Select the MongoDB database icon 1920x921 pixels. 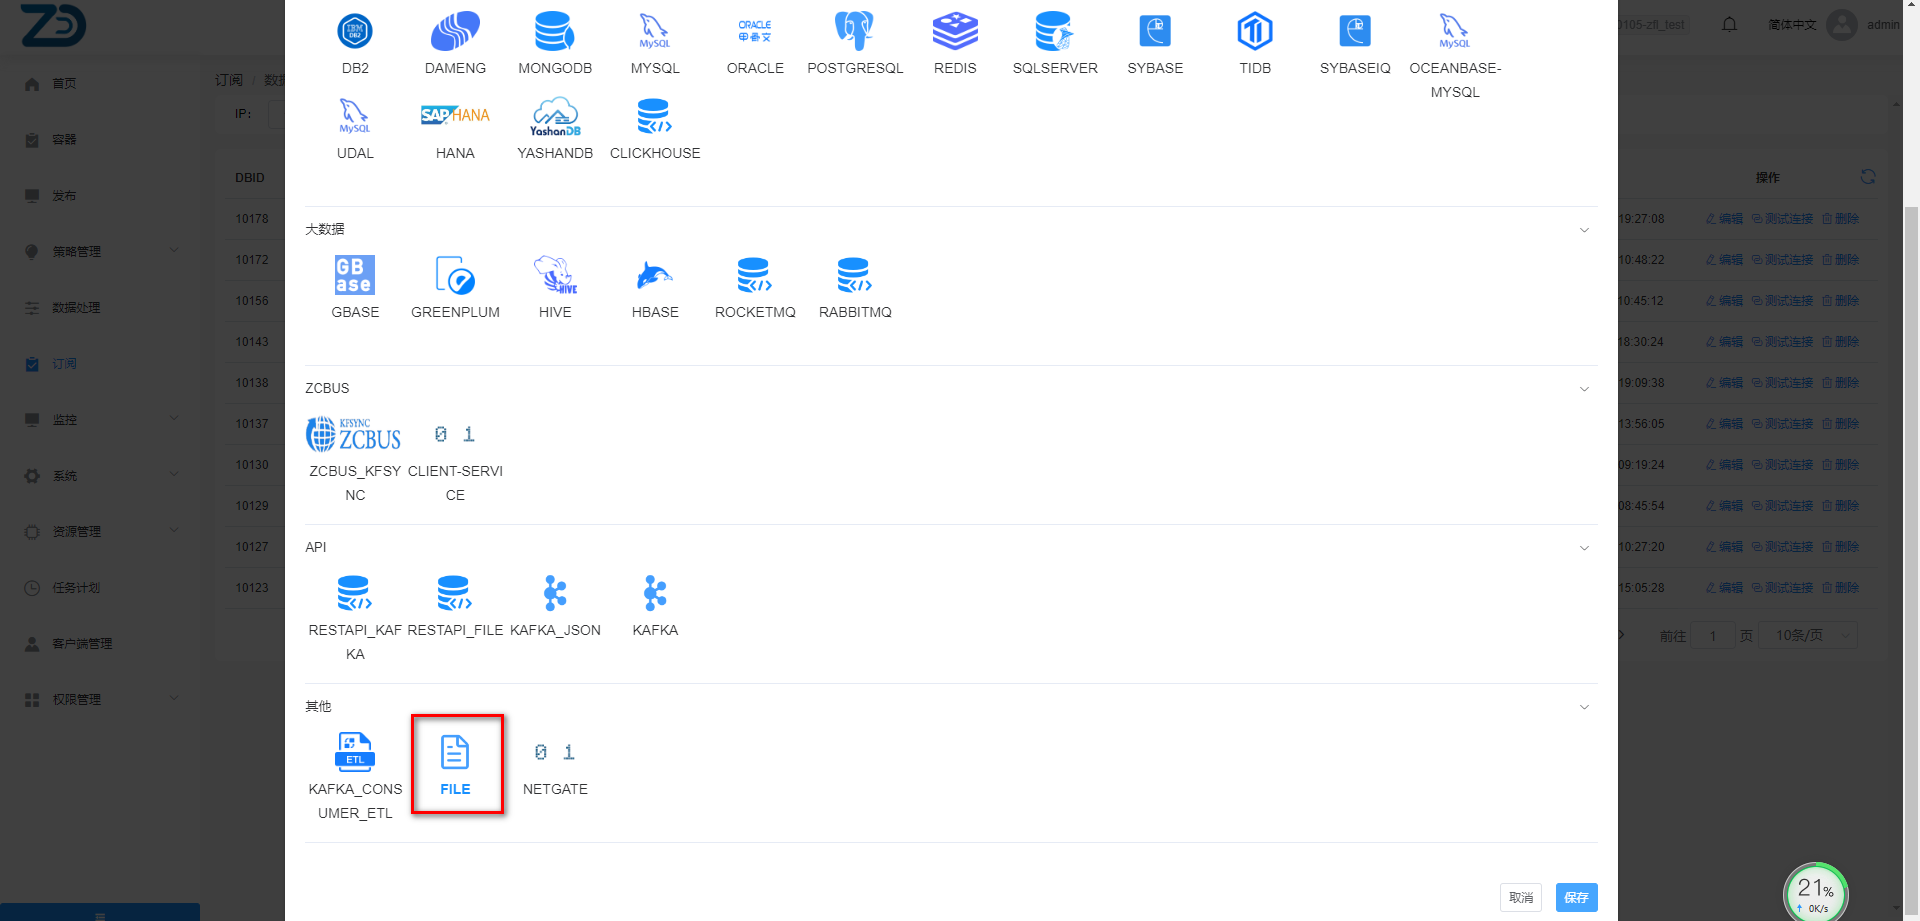(555, 32)
